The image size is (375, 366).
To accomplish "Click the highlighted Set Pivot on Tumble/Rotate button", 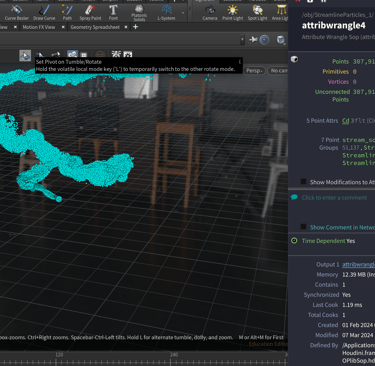I will tap(25, 56).
